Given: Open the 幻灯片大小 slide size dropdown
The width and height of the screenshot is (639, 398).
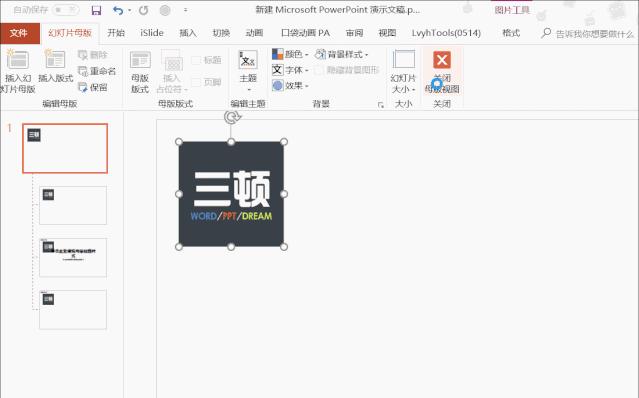Looking at the screenshot, I should pos(403,72).
